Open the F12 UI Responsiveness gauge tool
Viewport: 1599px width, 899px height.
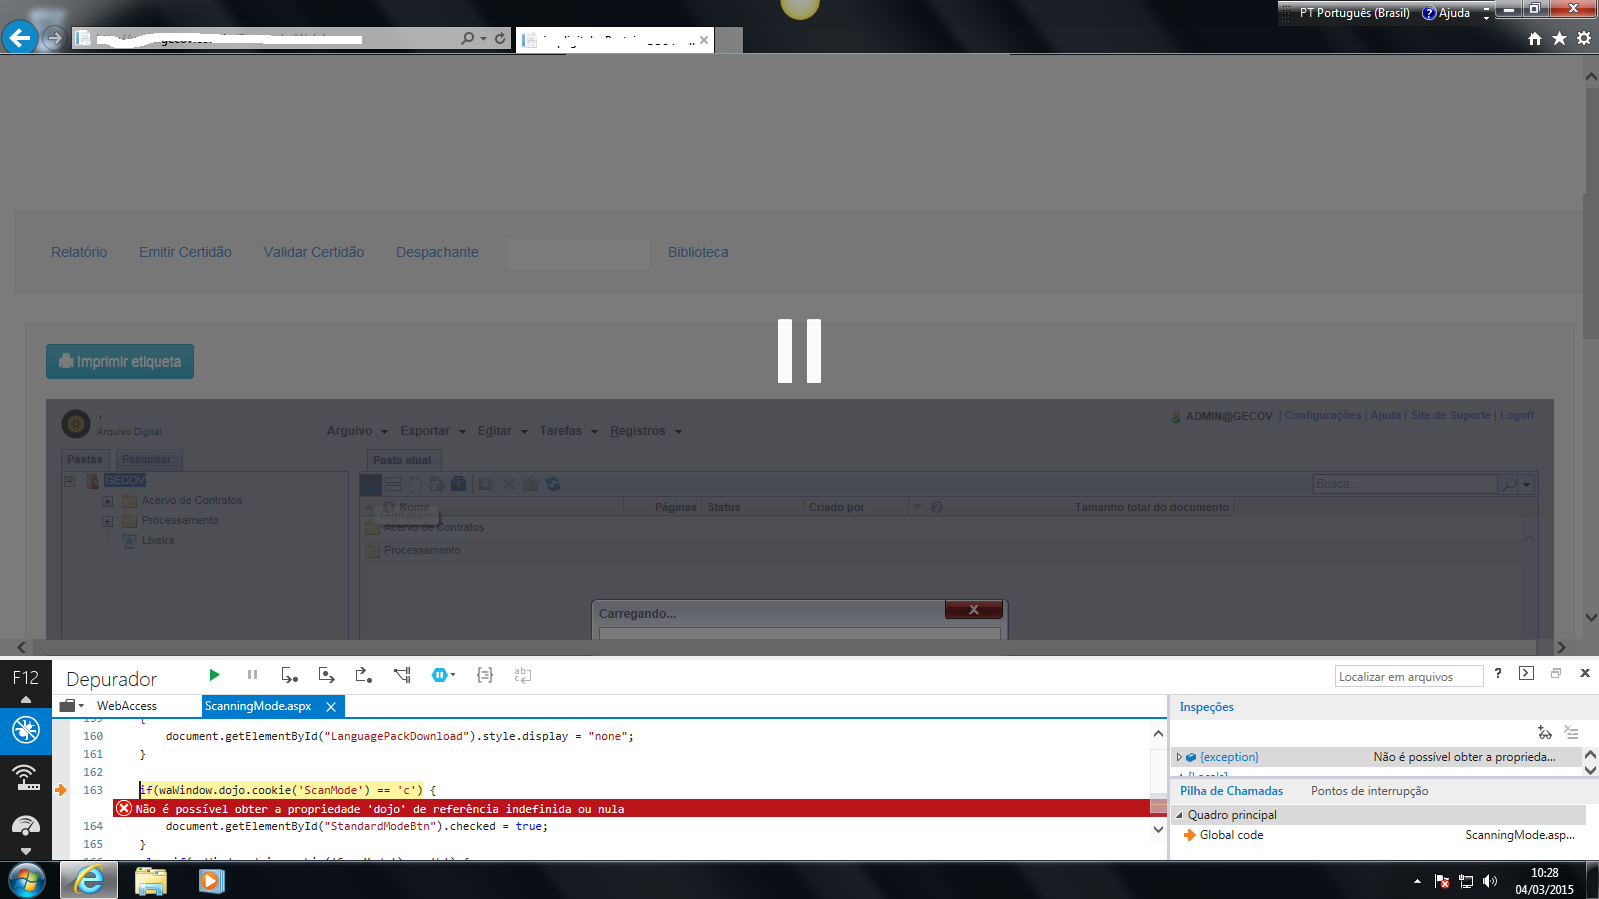[x=26, y=825]
